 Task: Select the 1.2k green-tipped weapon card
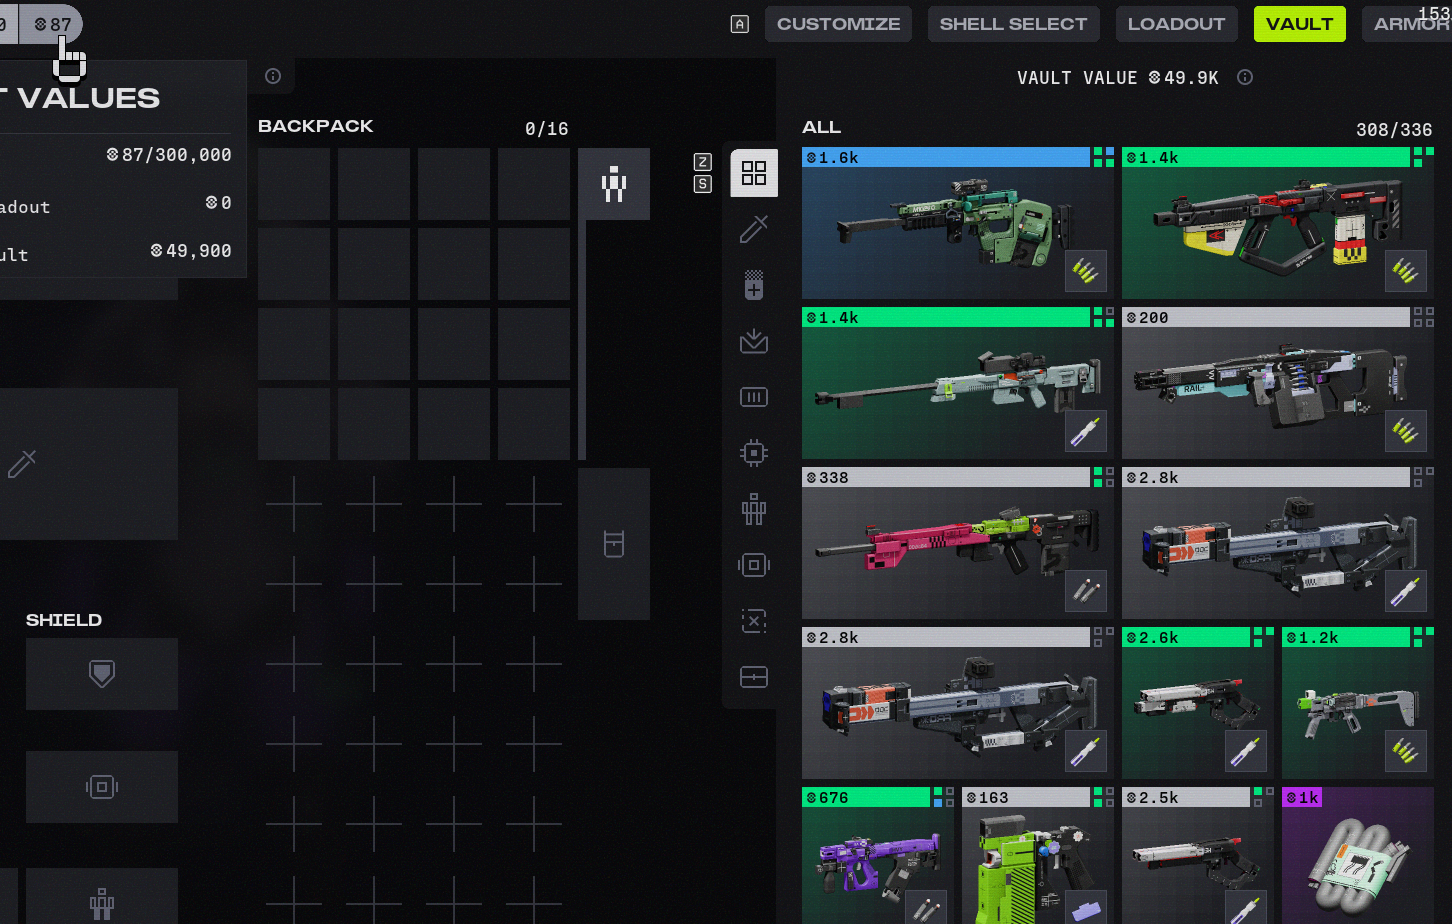(1358, 703)
